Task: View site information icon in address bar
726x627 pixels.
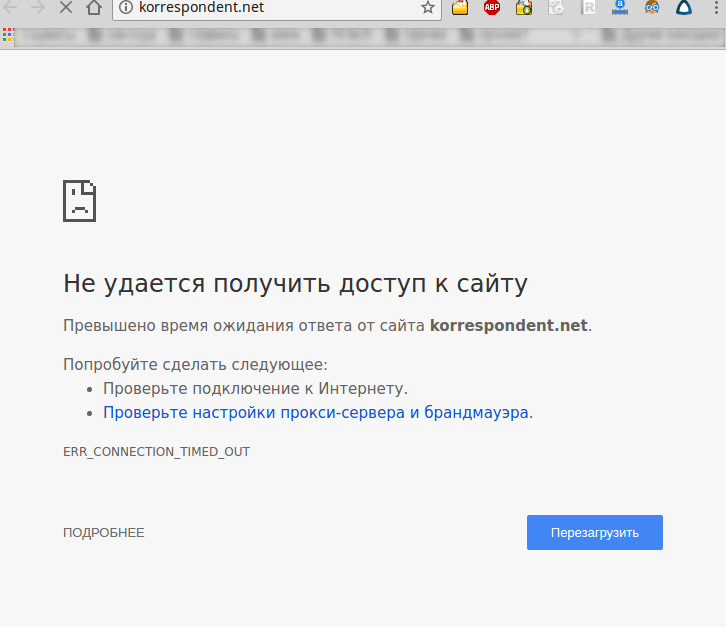Action: [x=125, y=7]
